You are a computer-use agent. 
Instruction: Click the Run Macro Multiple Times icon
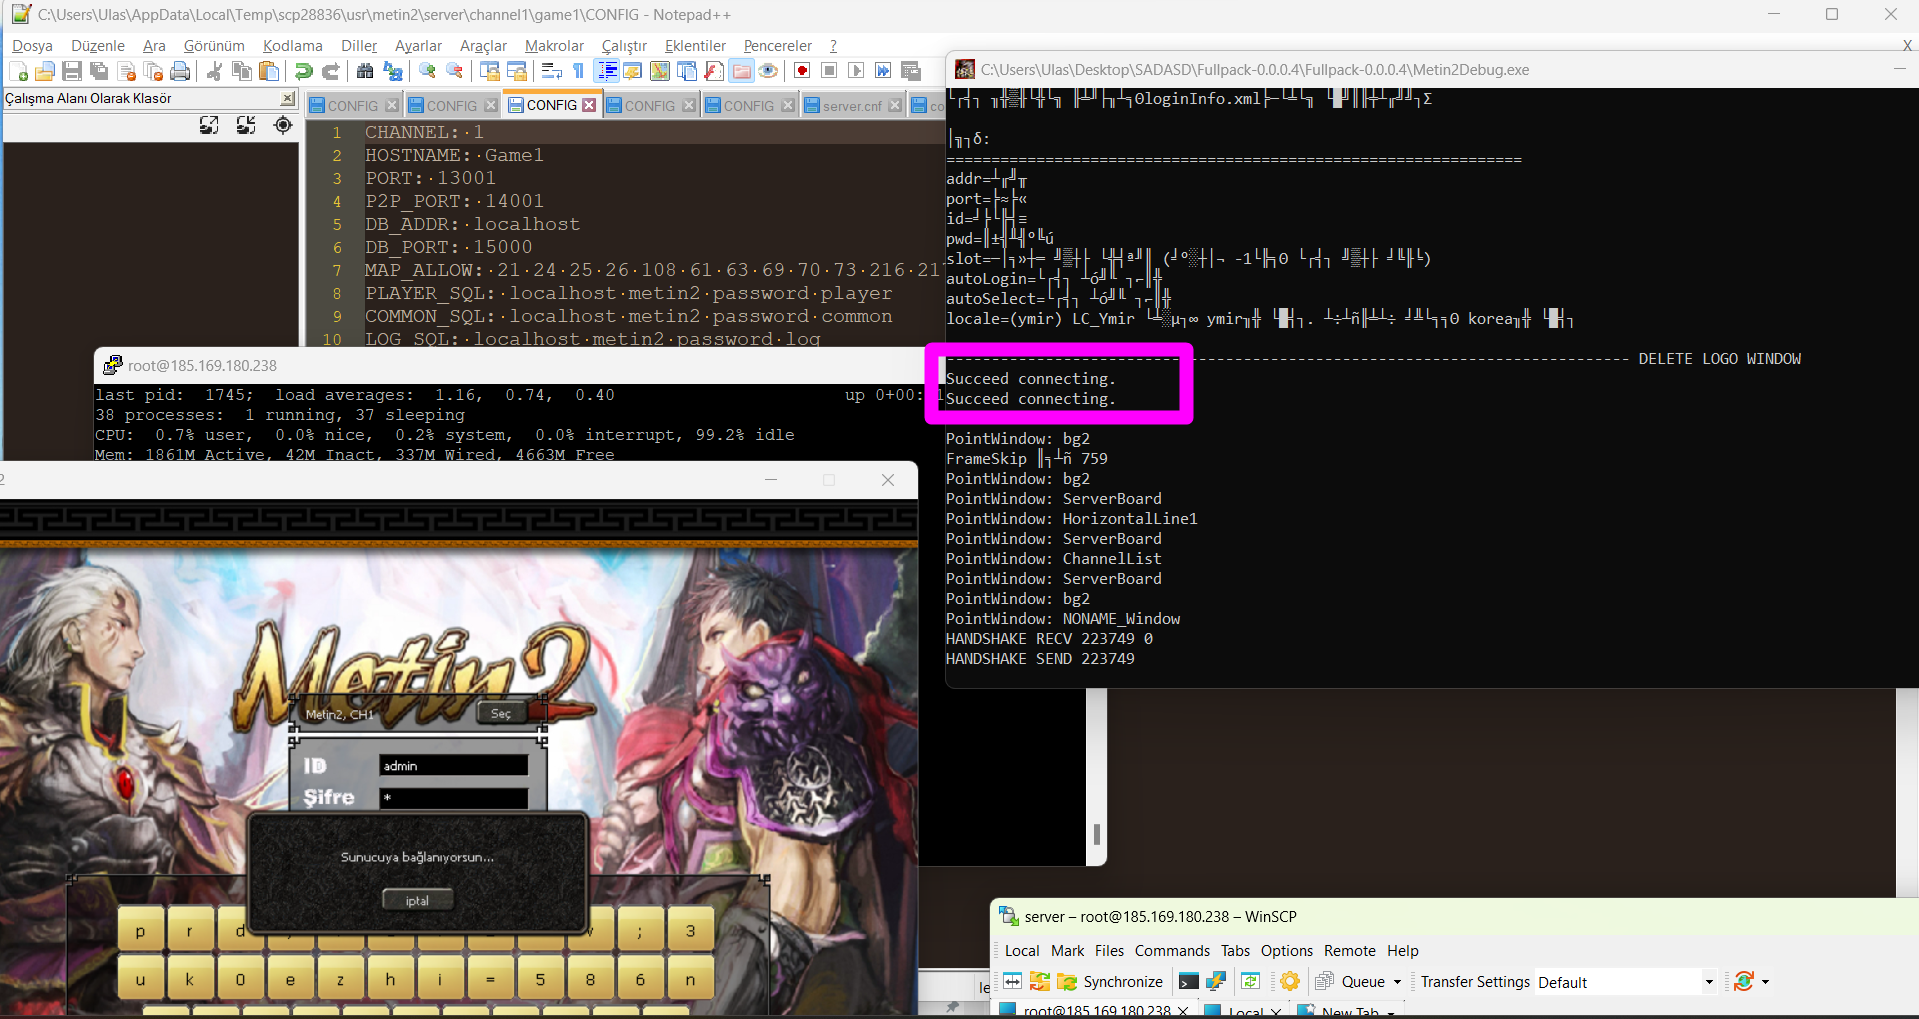pyautogui.click(x=883, y=71)
